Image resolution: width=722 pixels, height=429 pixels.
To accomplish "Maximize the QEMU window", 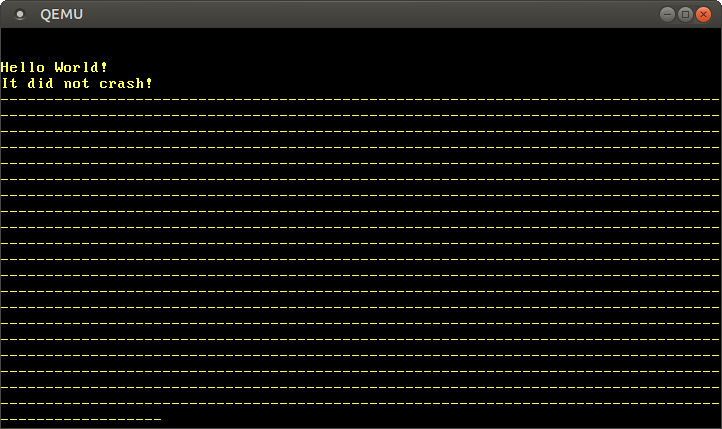I will coord(685,14).
